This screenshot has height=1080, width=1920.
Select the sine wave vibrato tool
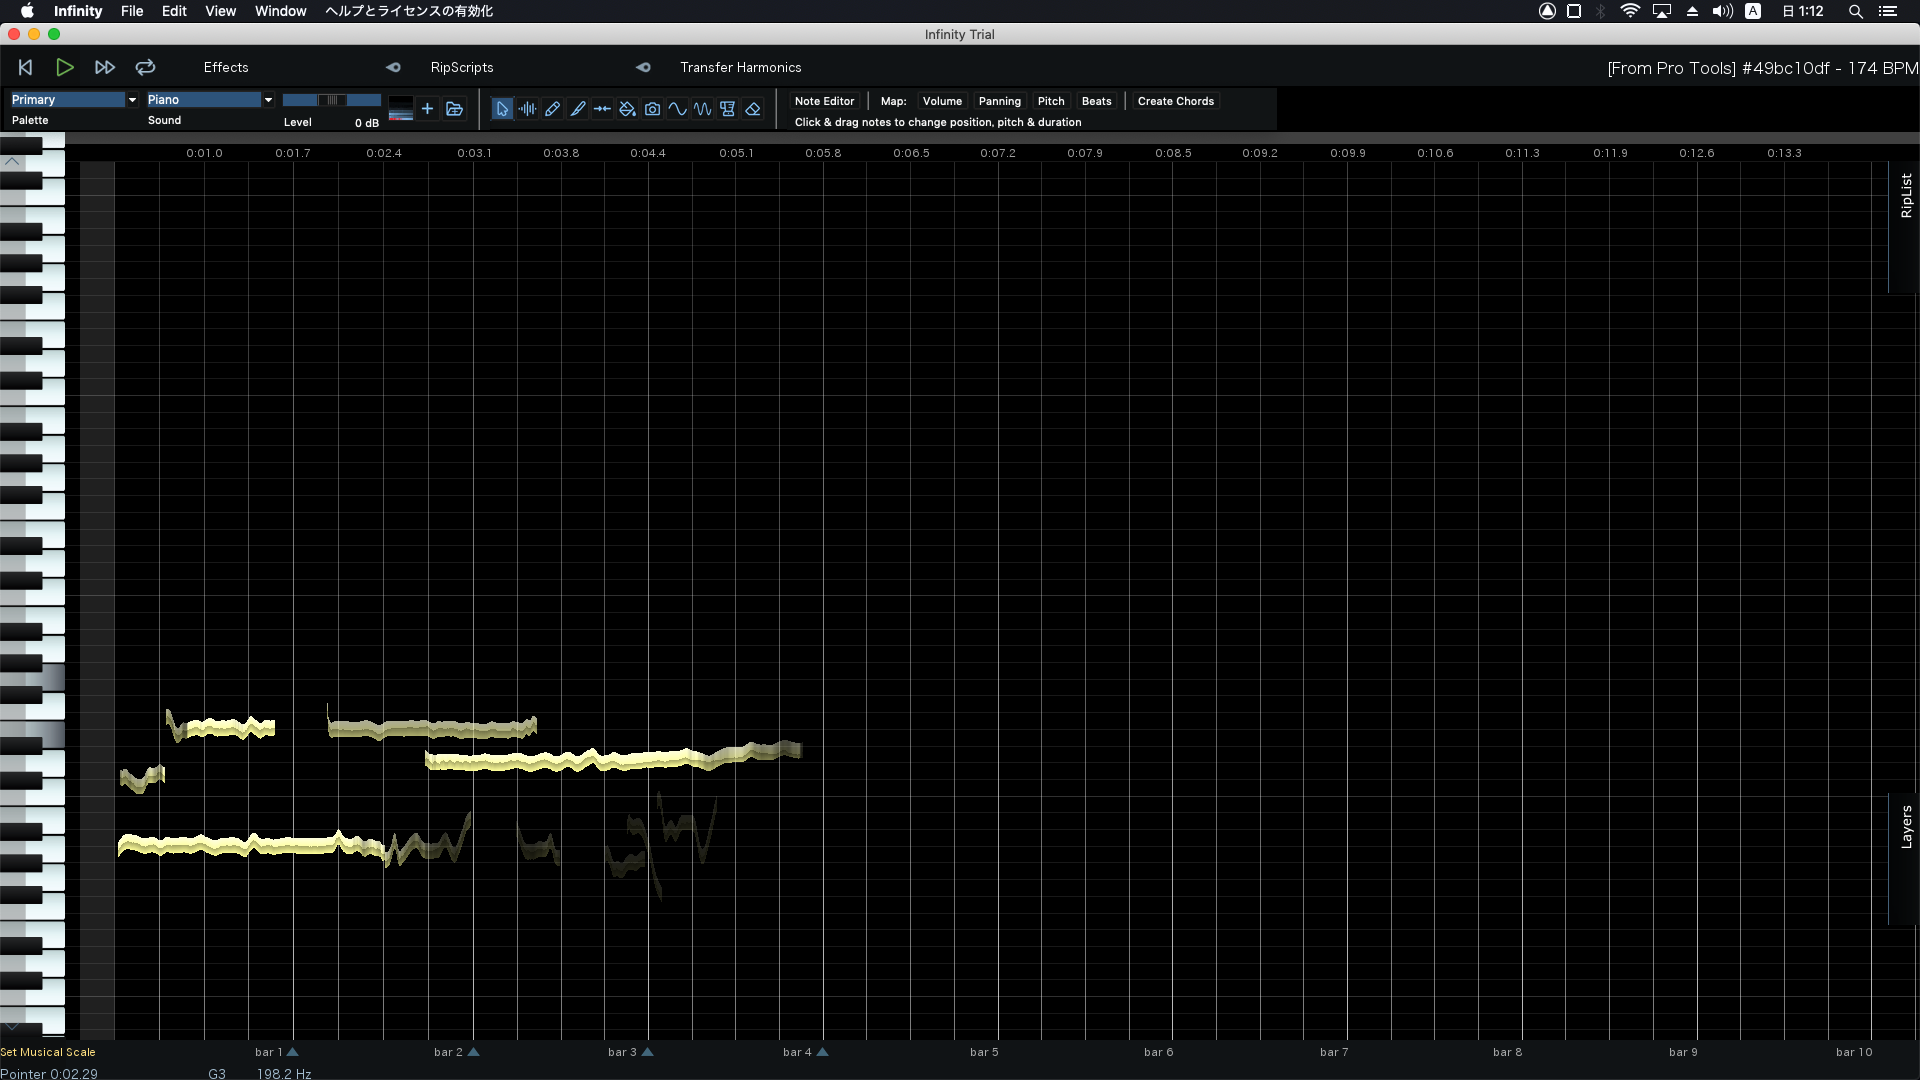(x=677, y=109)
